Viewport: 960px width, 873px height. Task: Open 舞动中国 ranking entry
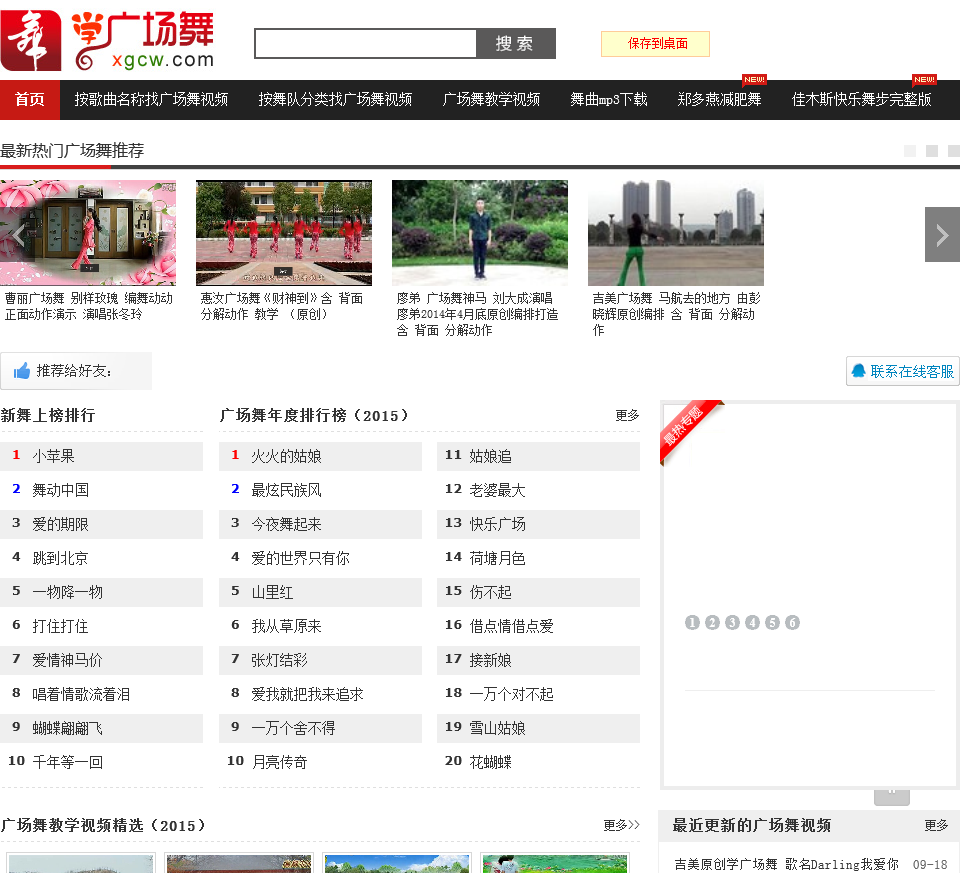coord(61,490)
